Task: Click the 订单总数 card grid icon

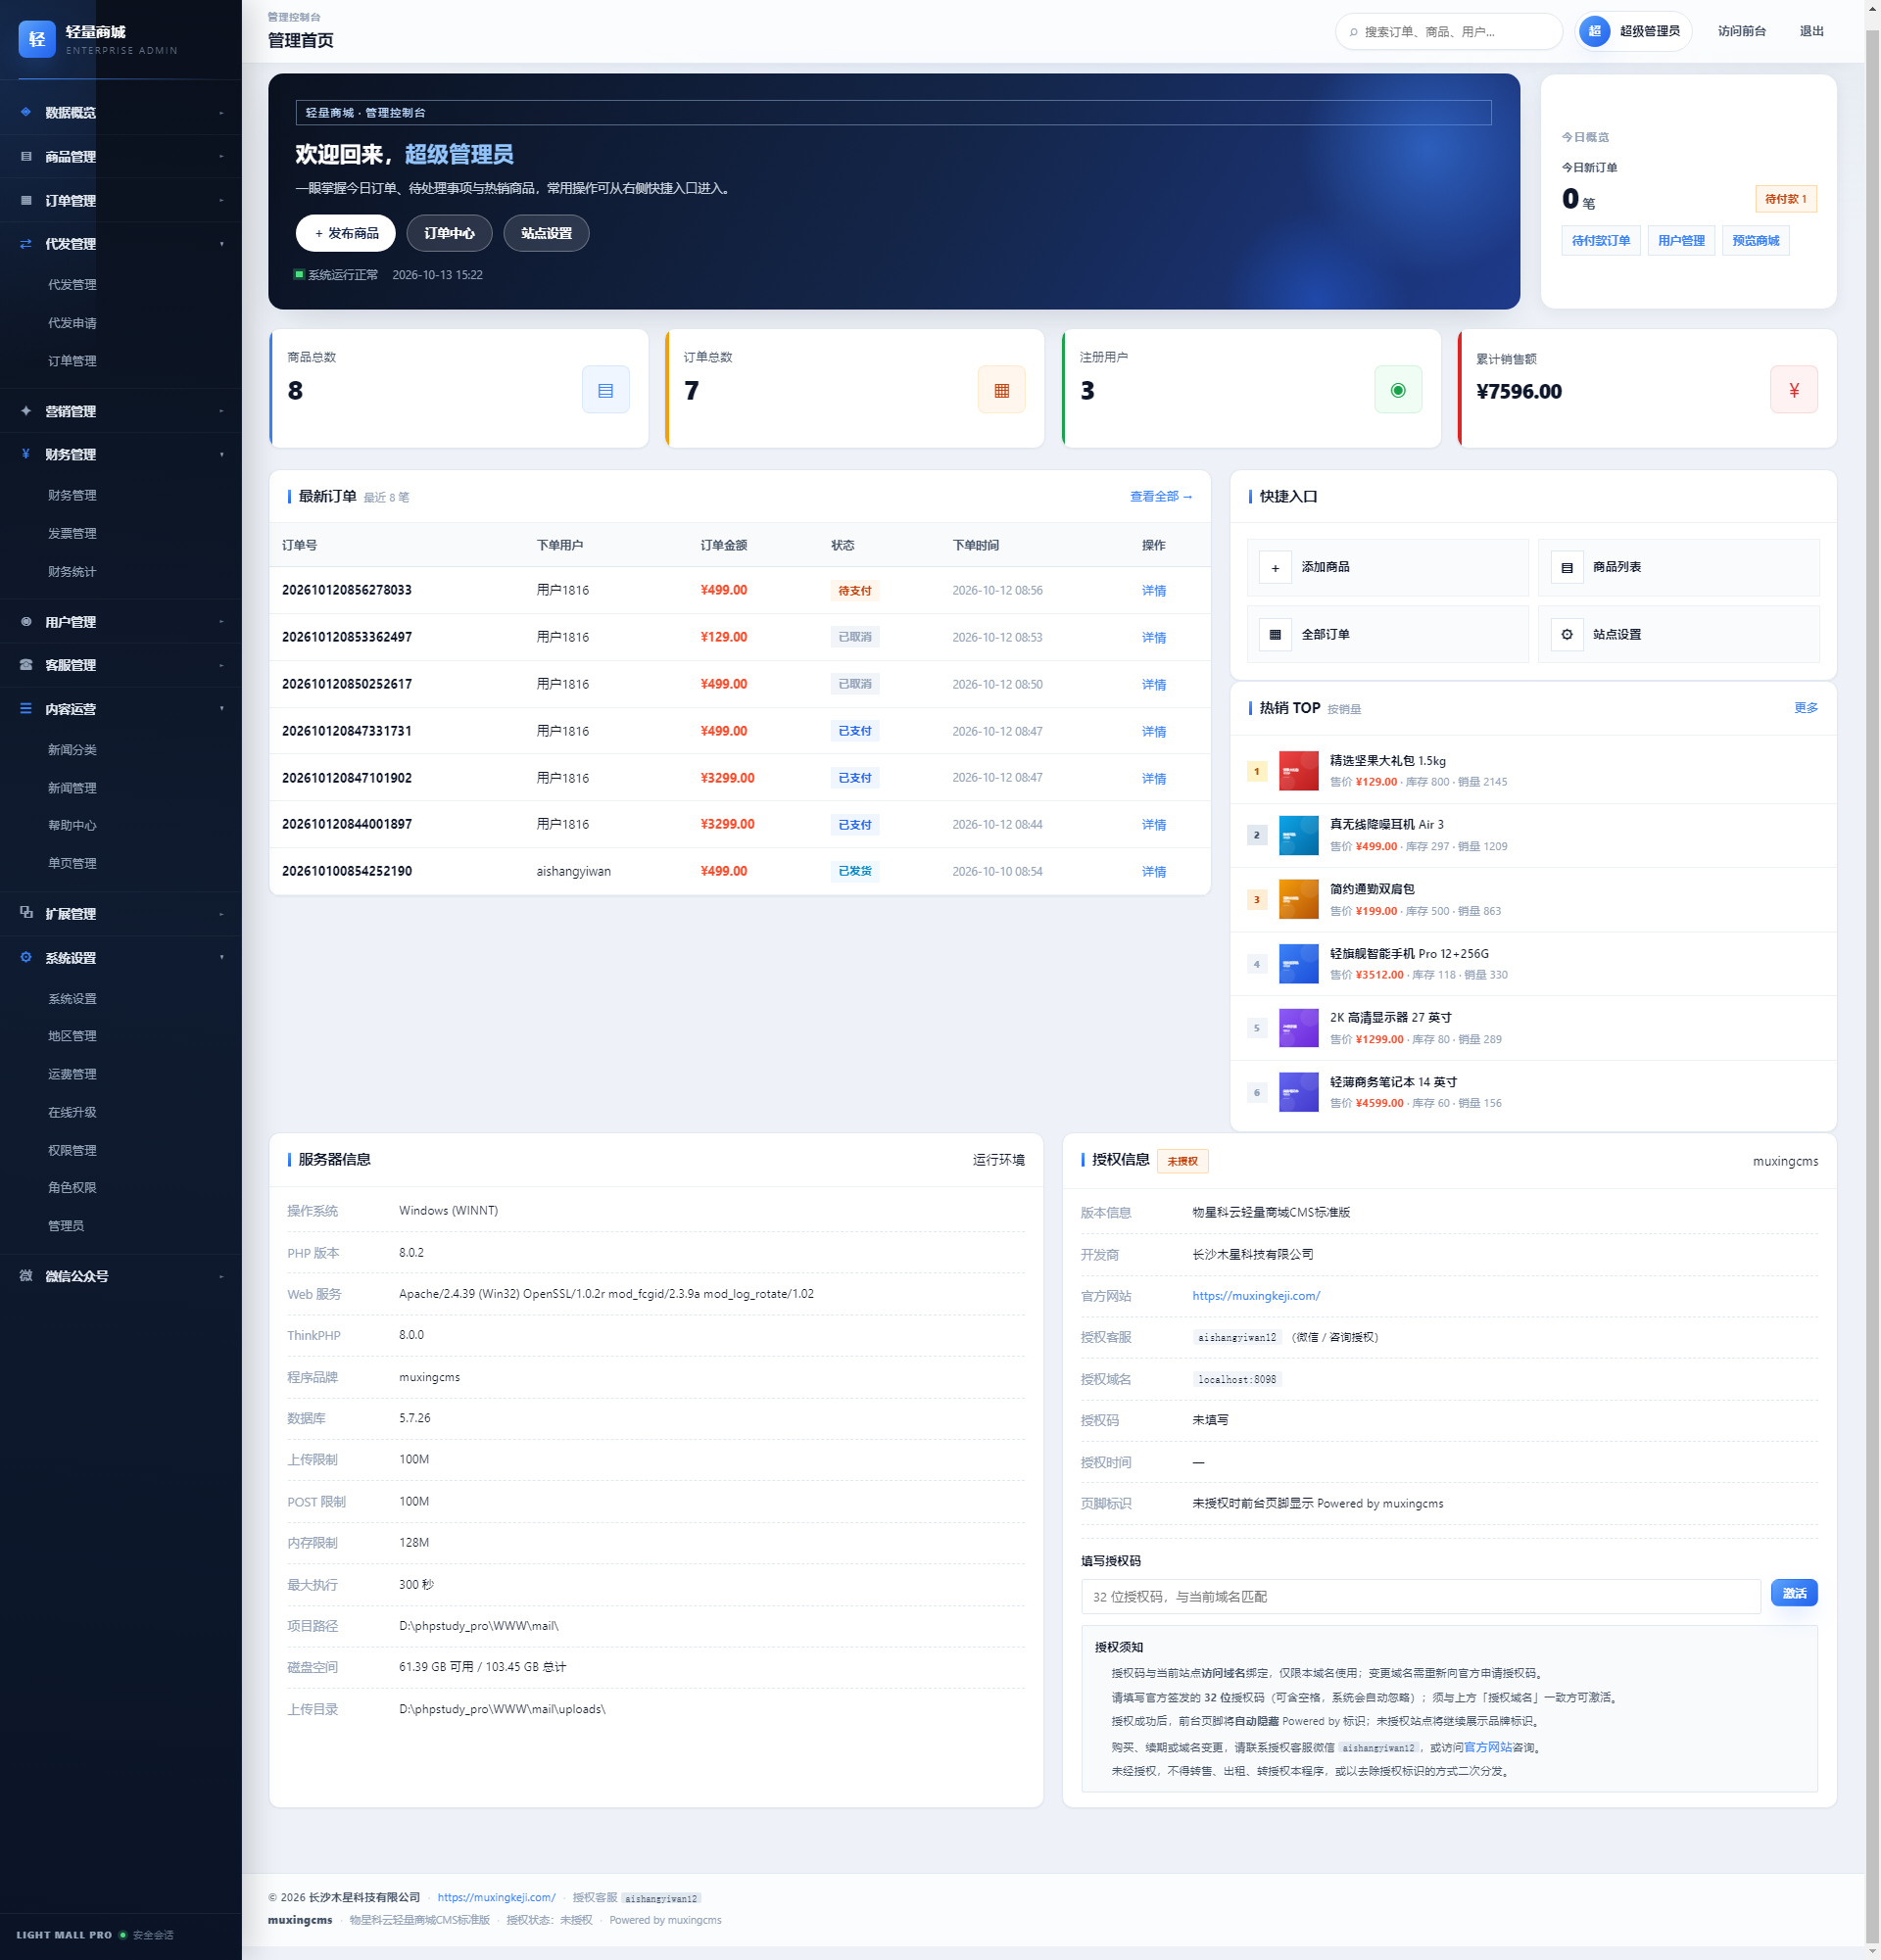Action: pos(1001,390)
